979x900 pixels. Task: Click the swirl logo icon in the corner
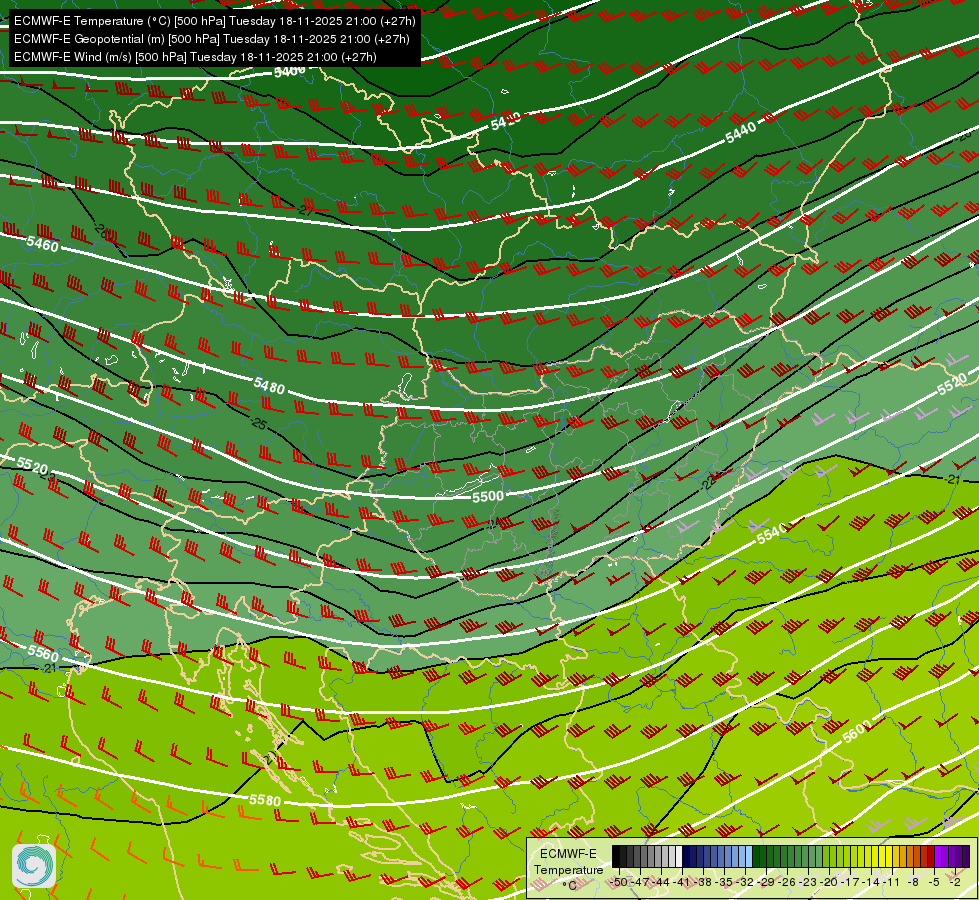(x=34, y=866)
